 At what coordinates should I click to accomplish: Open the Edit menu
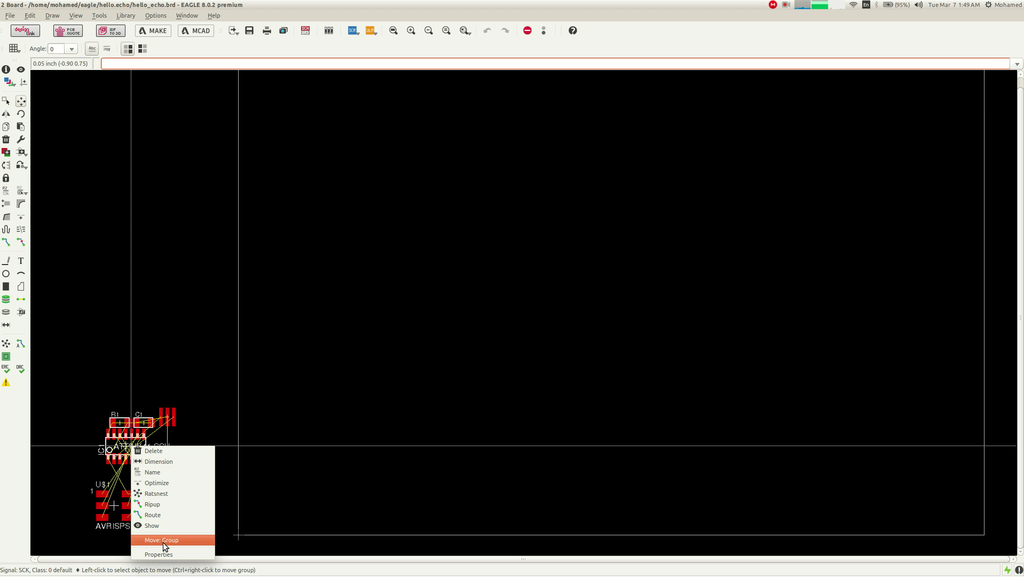[x=30, y=16]
